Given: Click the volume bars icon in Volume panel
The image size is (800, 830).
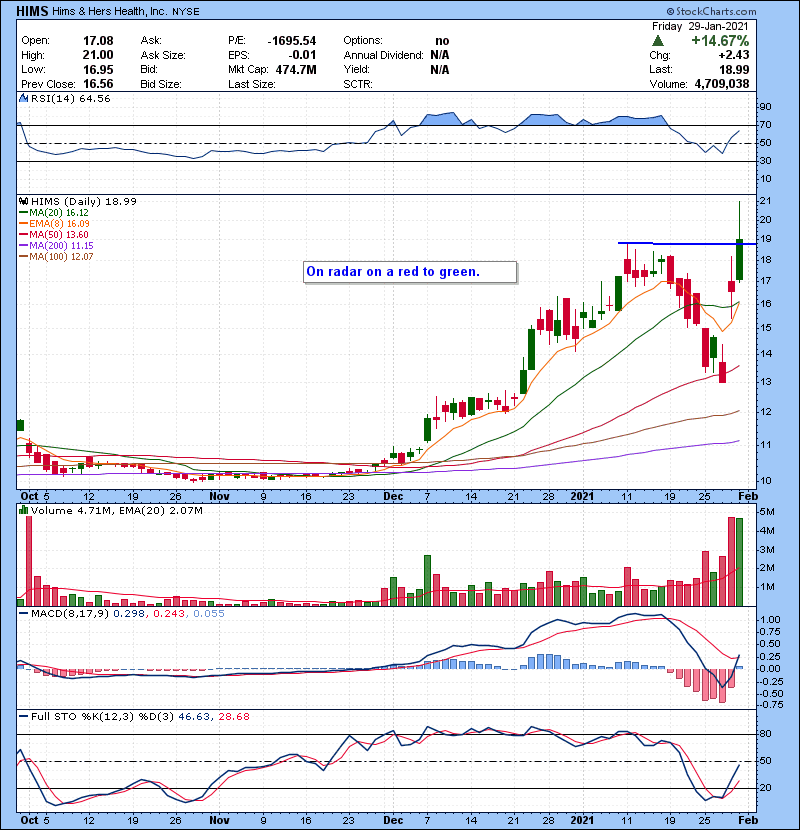Looking at the screenshot, I should click(x=23, y=510).
